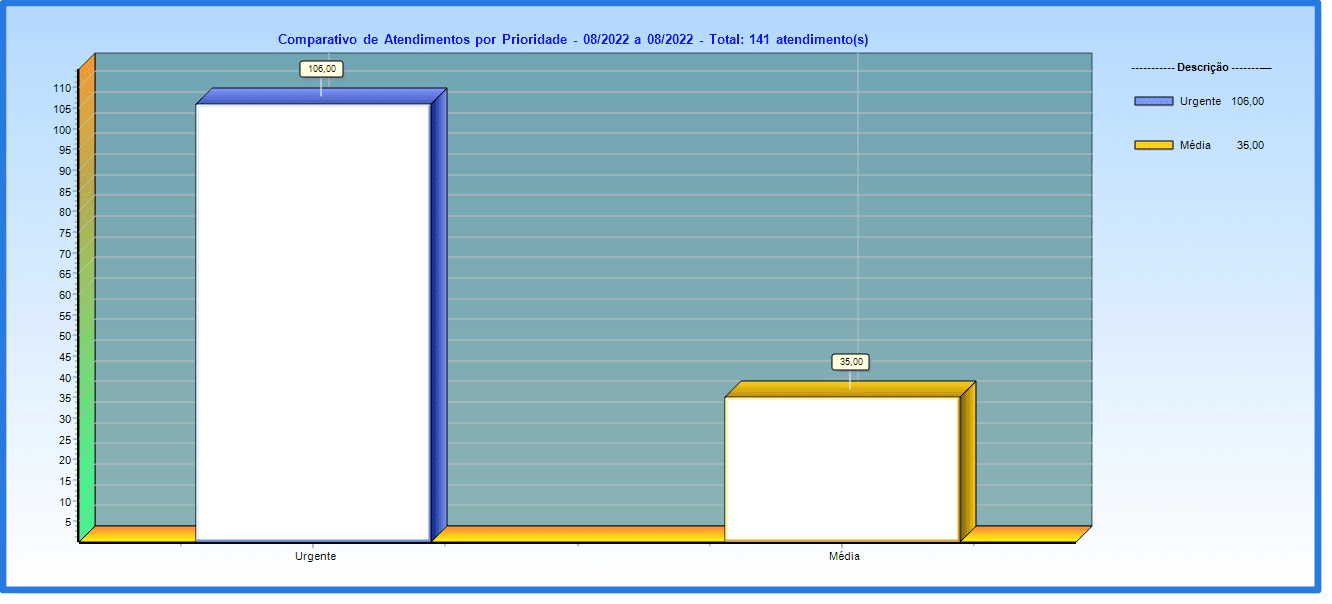The image size is (1332, 604).
Task: Click the chart title Comparativo de Atendimentos
Action: pos(573,39)
